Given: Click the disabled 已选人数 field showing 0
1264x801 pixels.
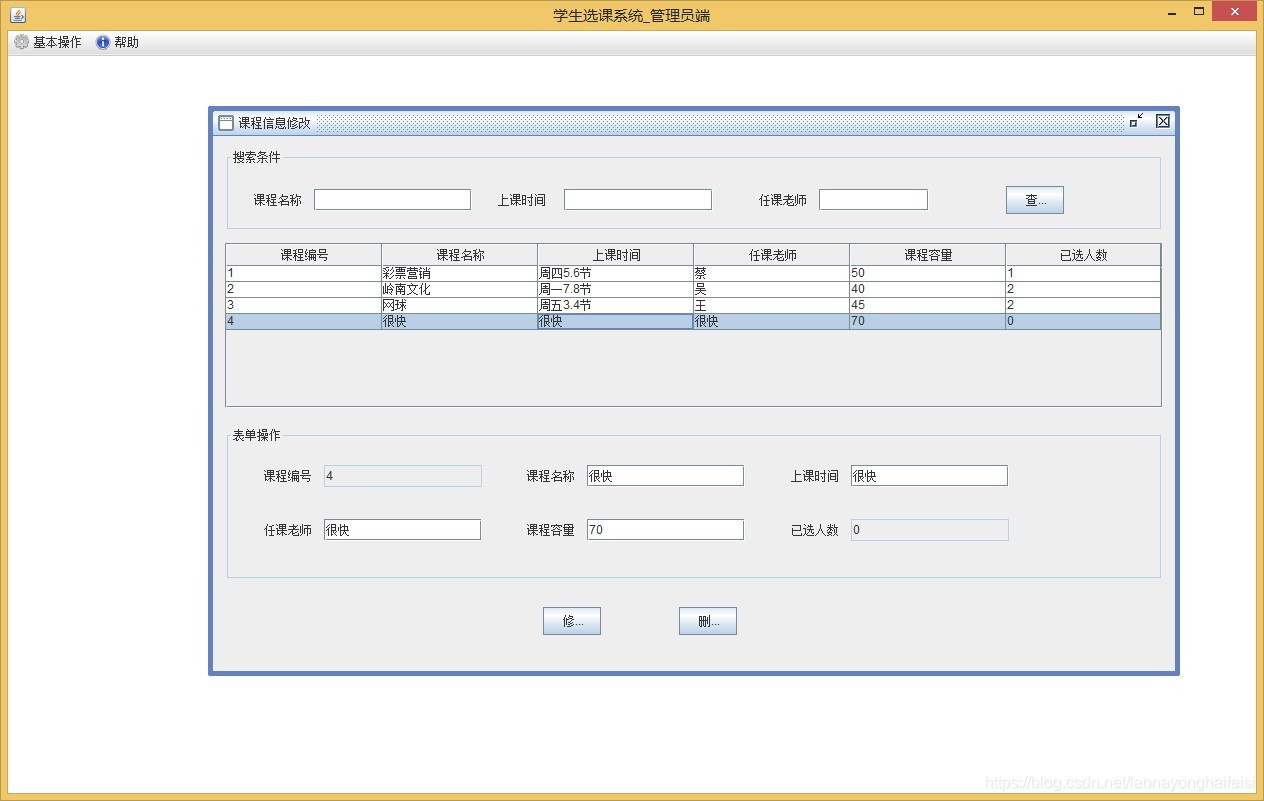Looking at the screenshot, I should pos(930,530).
